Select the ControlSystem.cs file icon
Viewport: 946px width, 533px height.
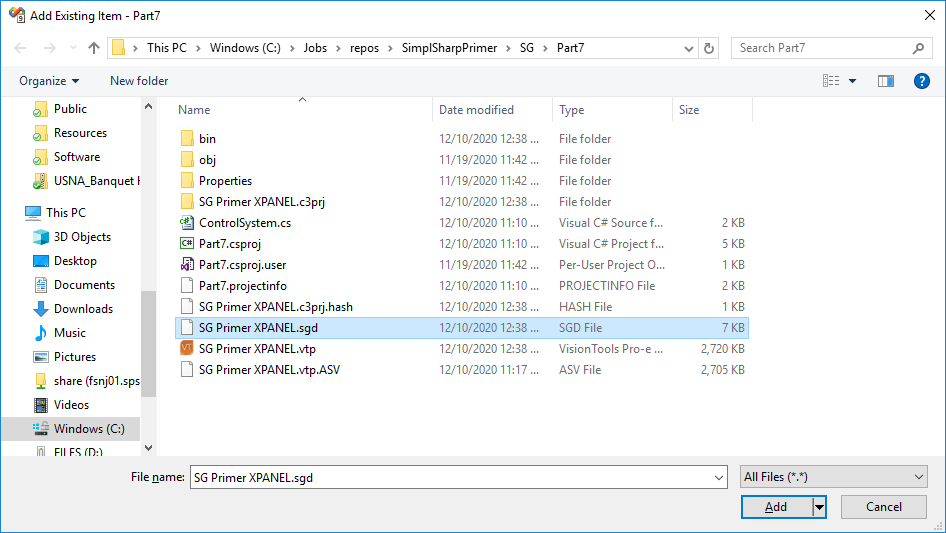pyautogui.click(x=186, y=223)
